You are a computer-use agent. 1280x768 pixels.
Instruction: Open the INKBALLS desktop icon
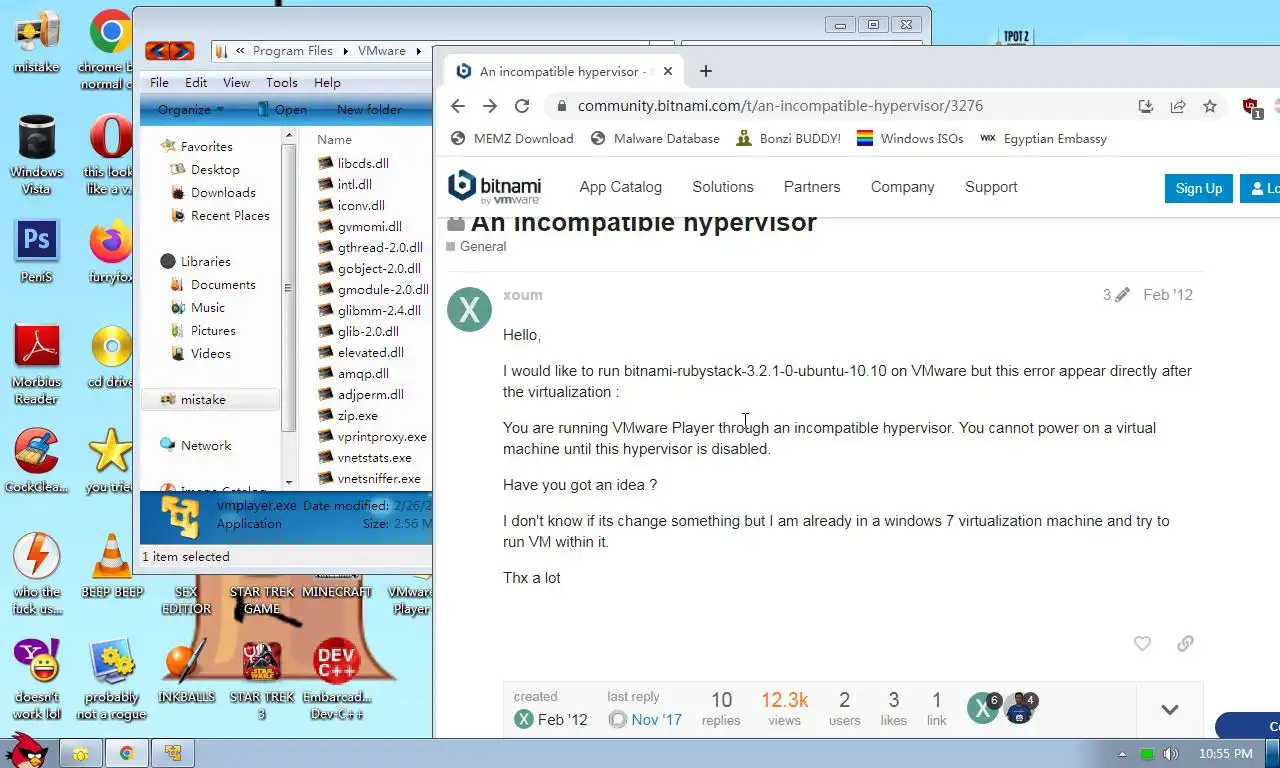click(186, 672)
